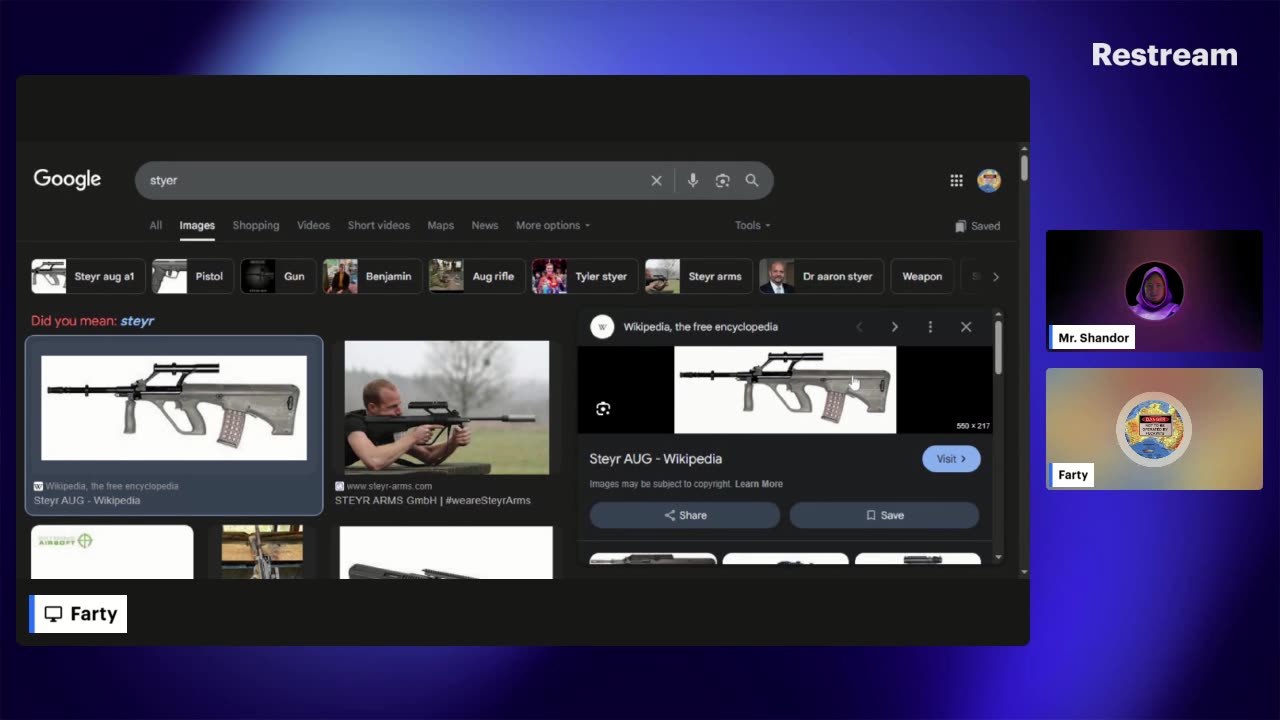Click the search query input field
1280x720 pixels.
pos(395,181)
